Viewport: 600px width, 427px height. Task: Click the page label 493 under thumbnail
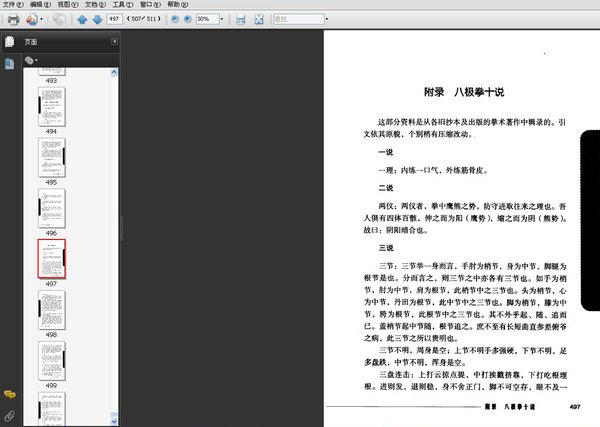pos(51,81)
